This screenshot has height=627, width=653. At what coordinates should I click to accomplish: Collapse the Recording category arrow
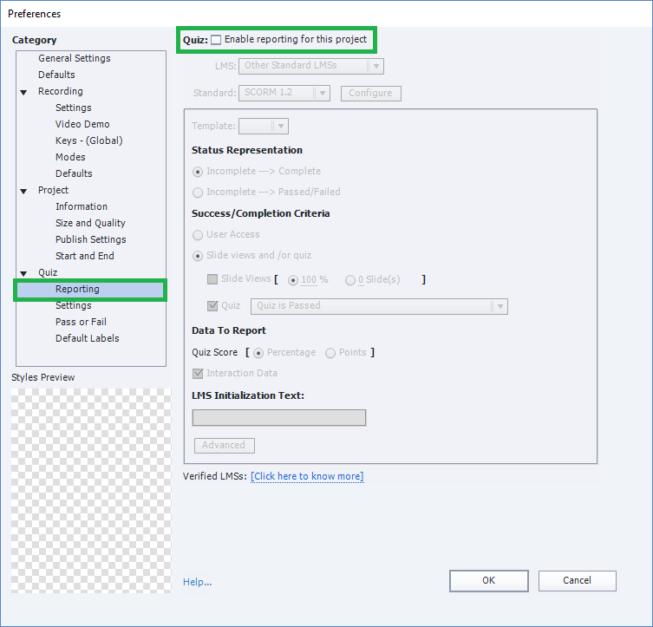tap(24, 92)
